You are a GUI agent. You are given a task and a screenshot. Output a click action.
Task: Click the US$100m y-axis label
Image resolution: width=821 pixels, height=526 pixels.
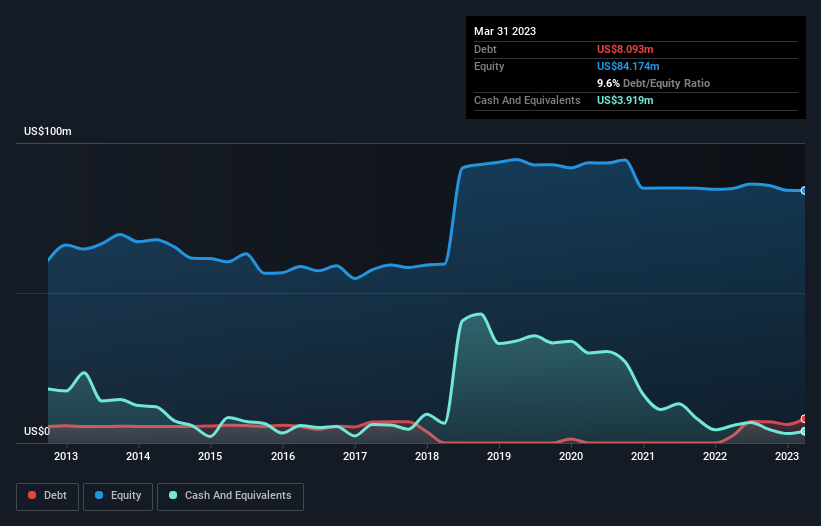[x=48, y=131]
